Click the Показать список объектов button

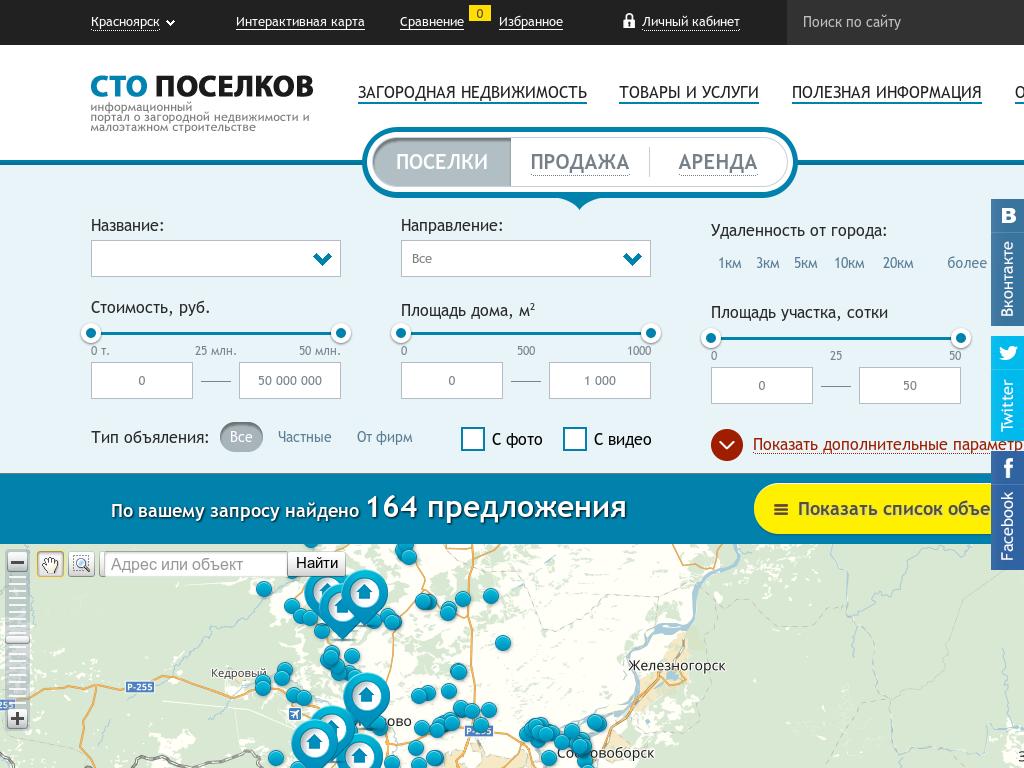point(880,509)
